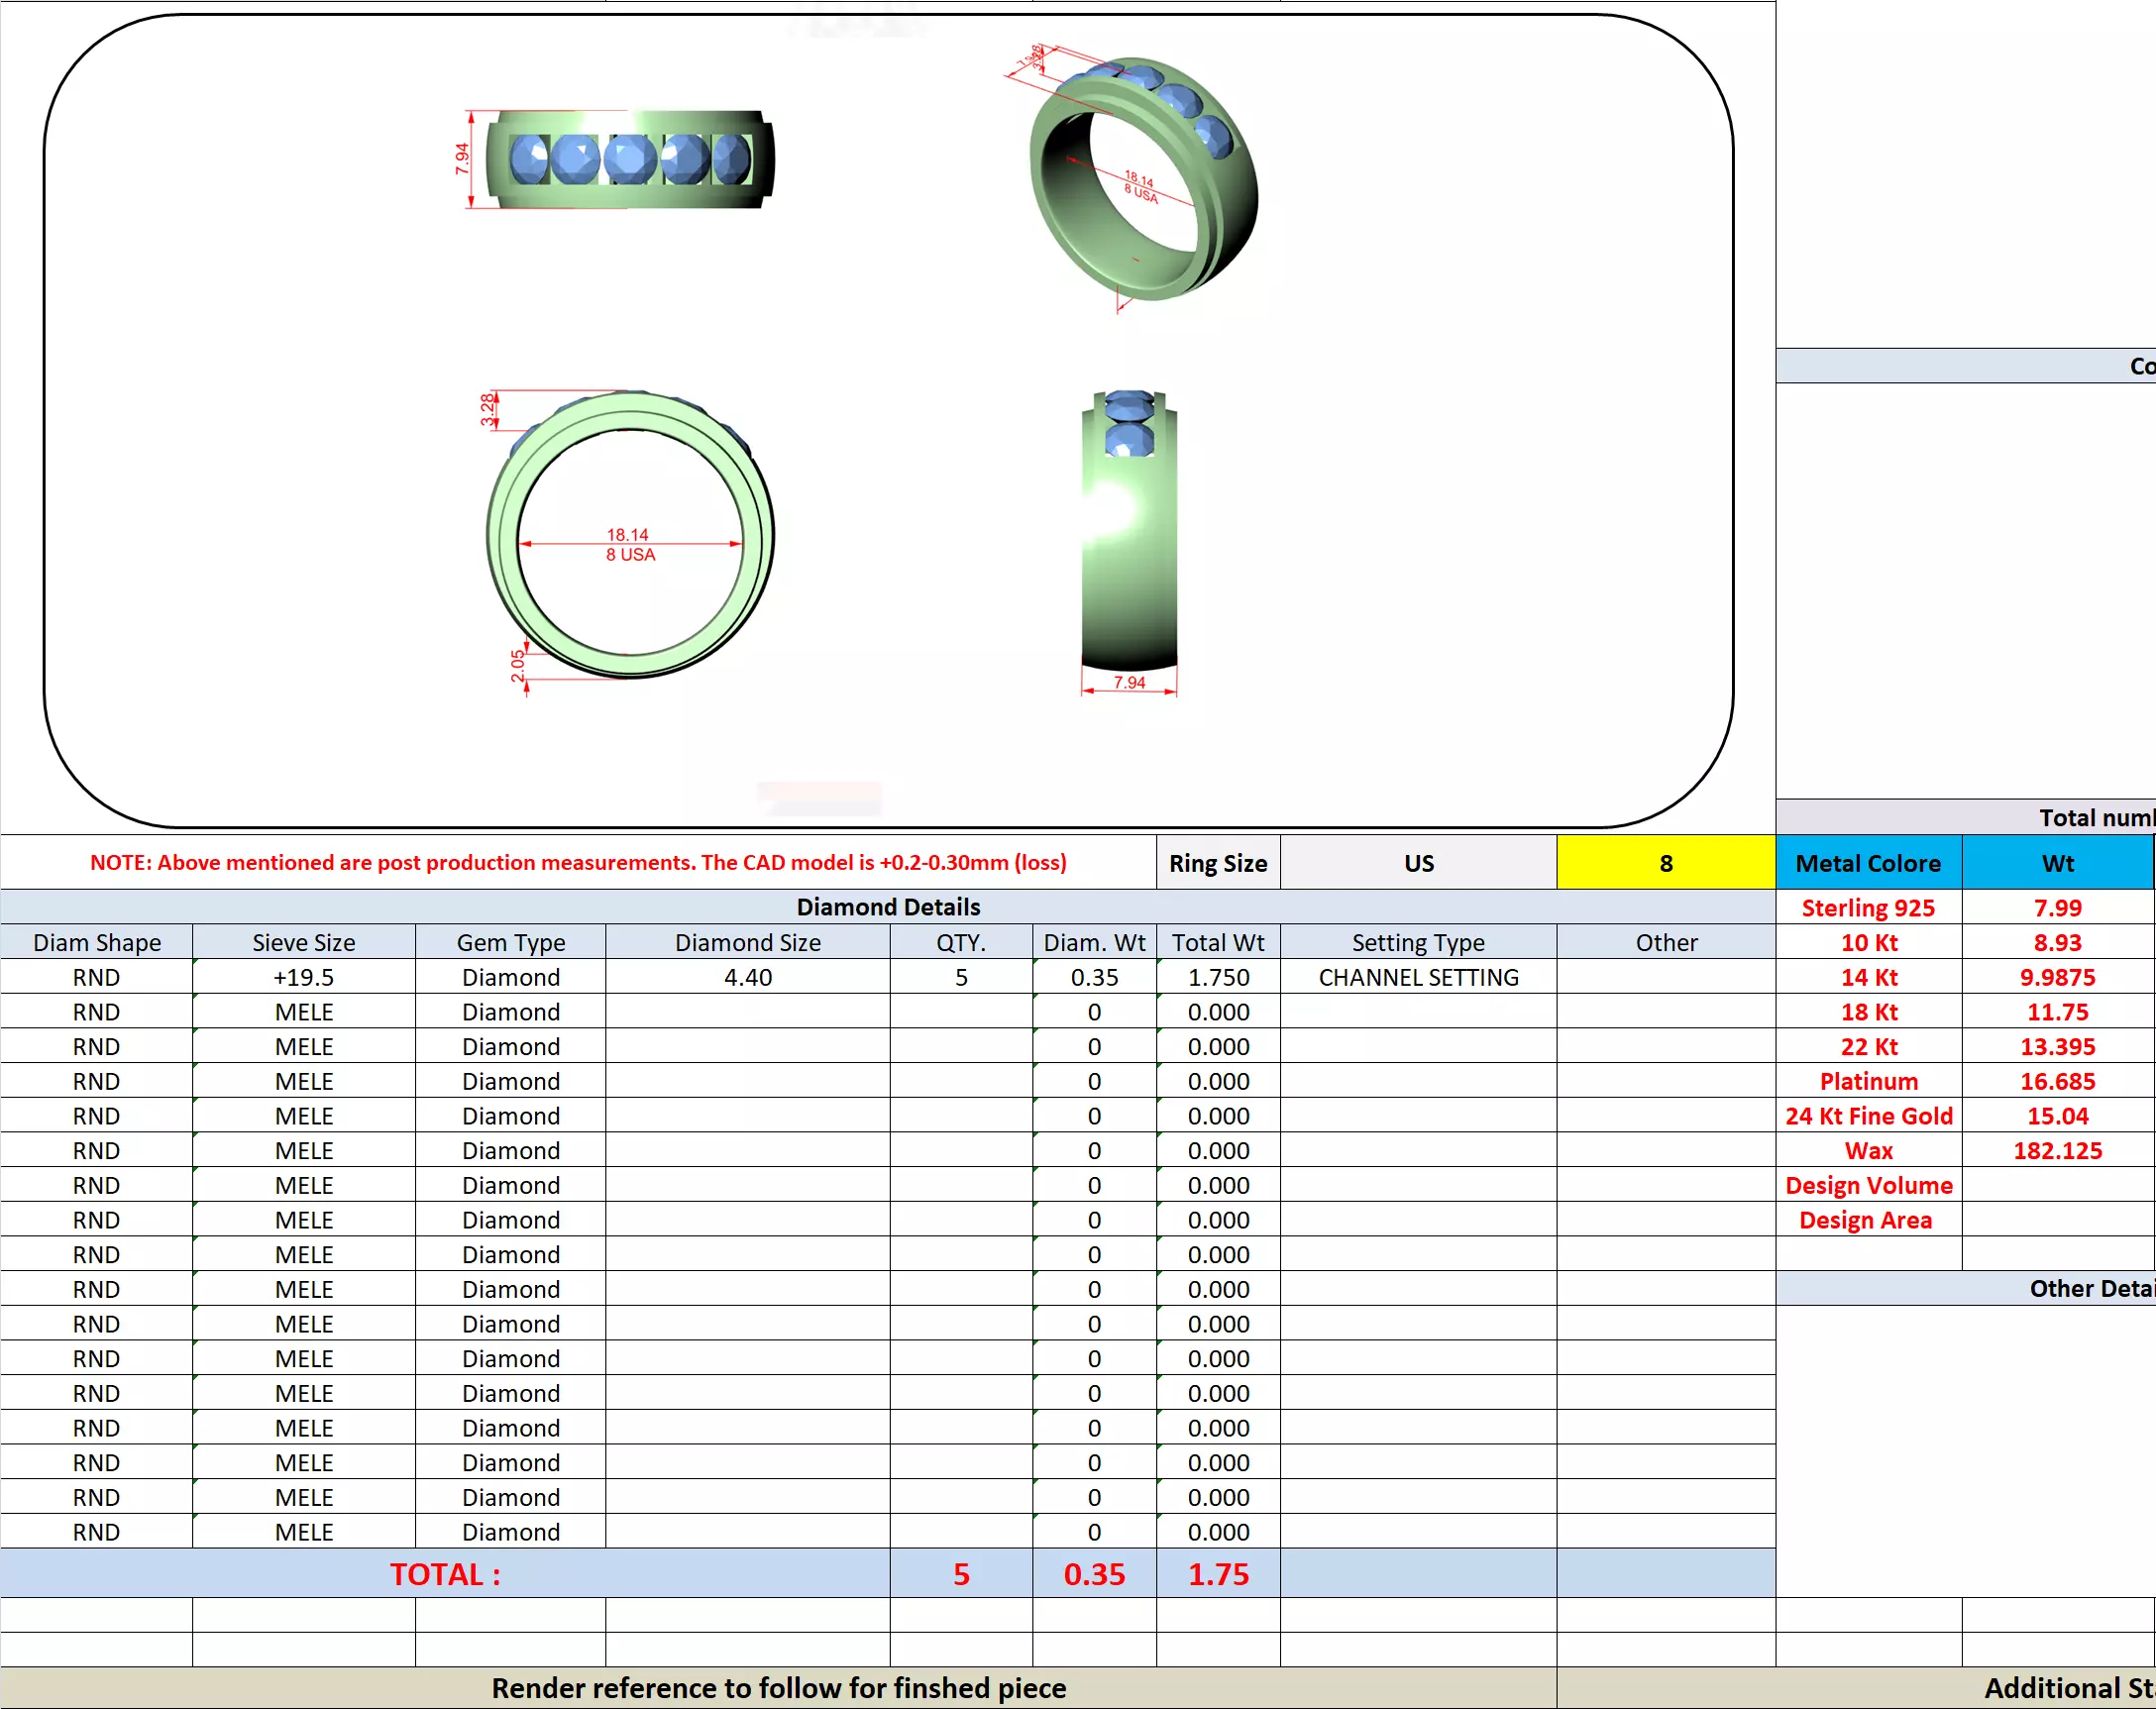Viewport: 2156px width, 1709px height.
Task: Click the Design Volume label cell
Action: coord(1867,1185)
